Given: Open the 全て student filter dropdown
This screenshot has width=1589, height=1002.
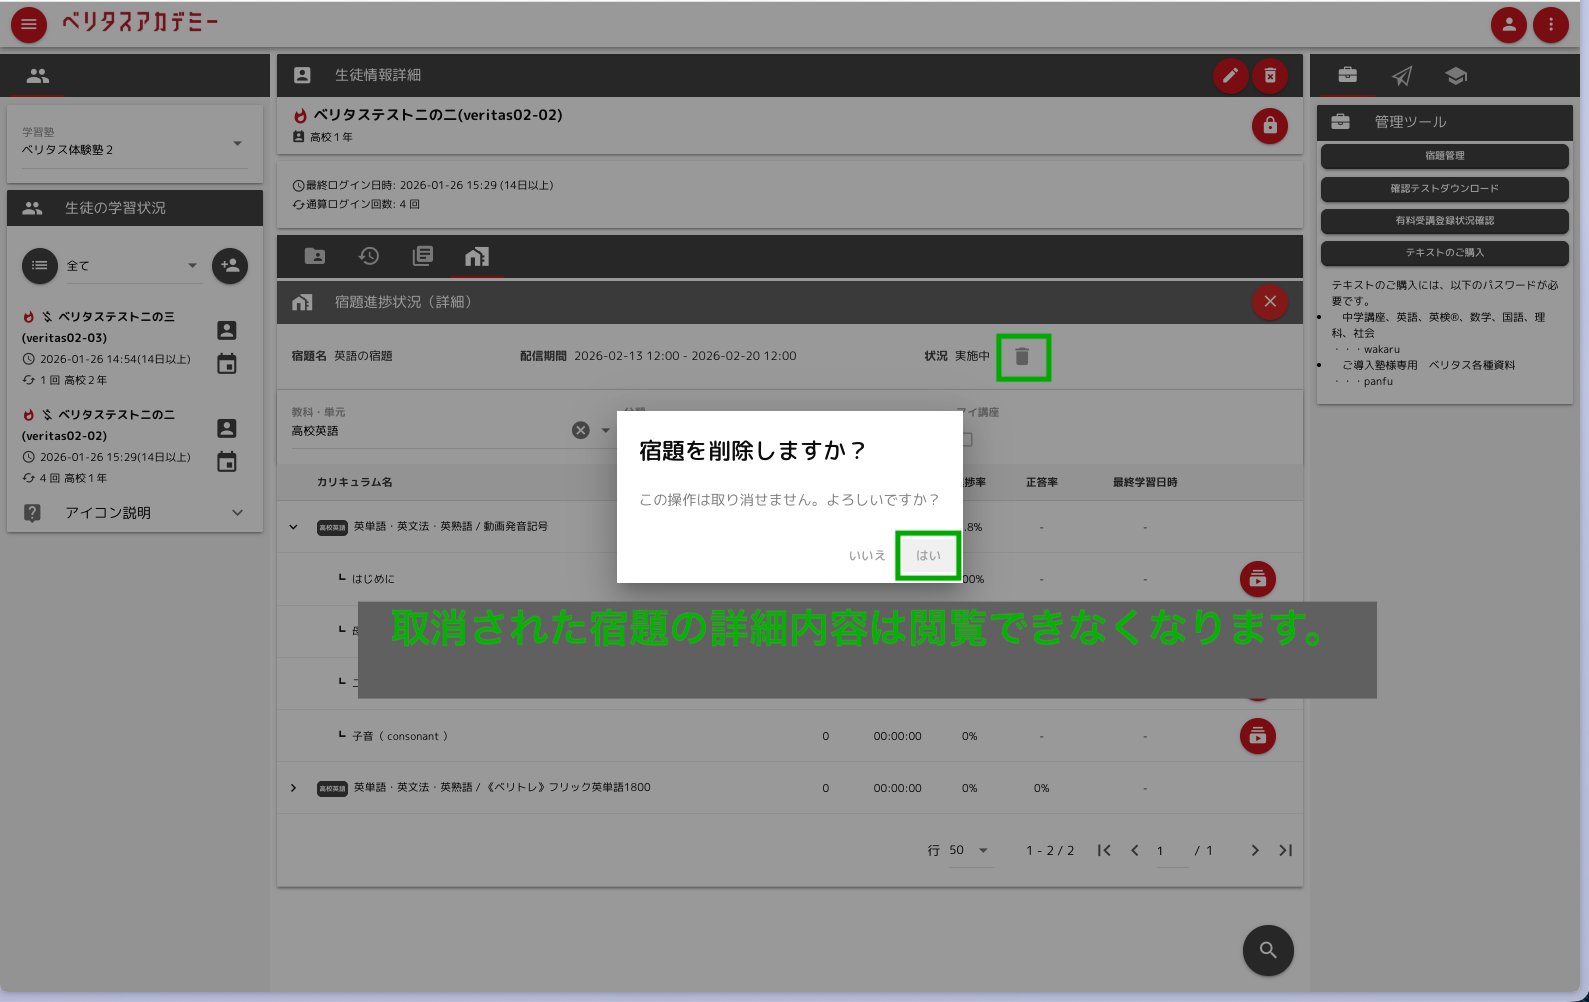Looking at the screenshot, I should pos(132,266).
